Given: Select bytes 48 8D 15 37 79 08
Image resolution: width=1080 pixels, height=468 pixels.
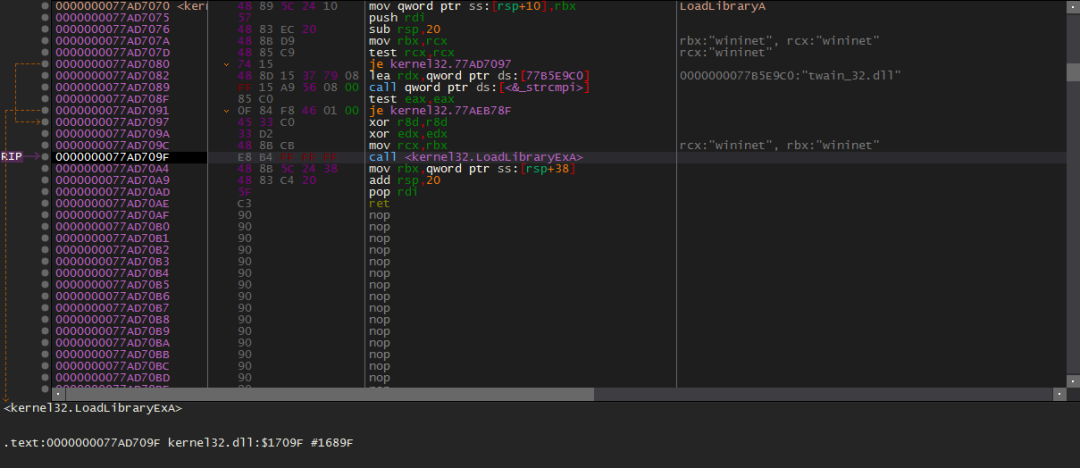Looking at the screenshot, I should (x=298, y=76).
